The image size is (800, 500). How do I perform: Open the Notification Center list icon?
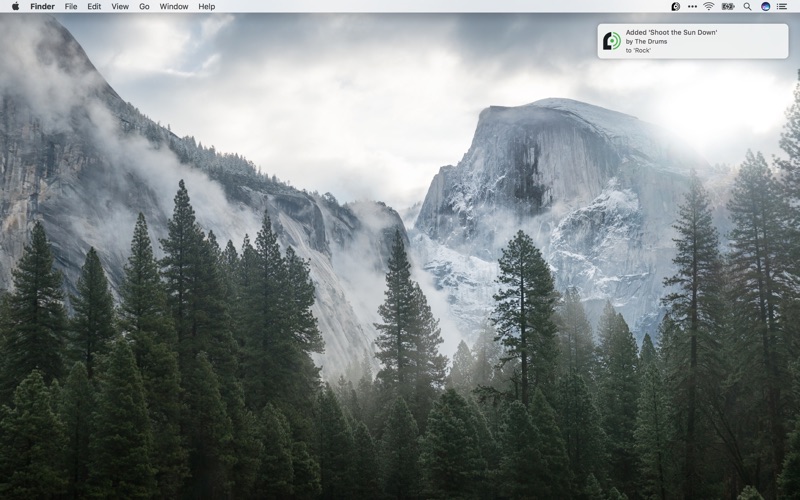782,7
